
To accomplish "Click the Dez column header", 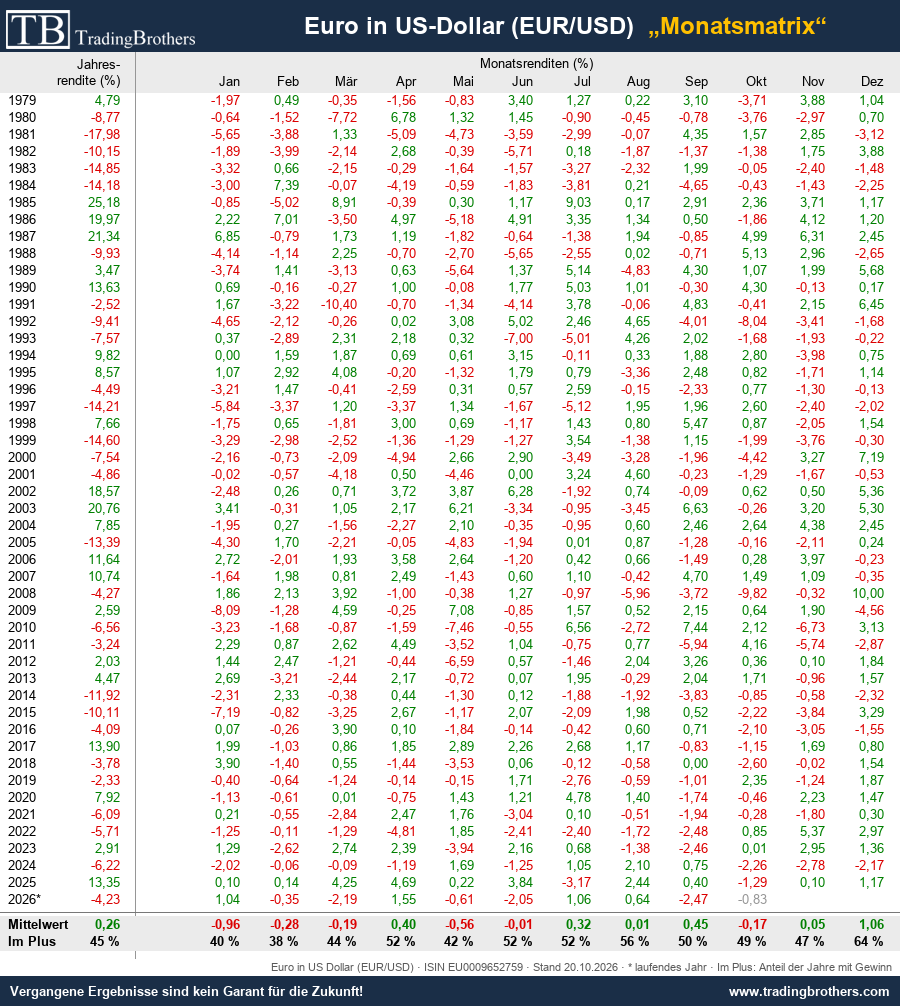I will click(x=872, y=81).
